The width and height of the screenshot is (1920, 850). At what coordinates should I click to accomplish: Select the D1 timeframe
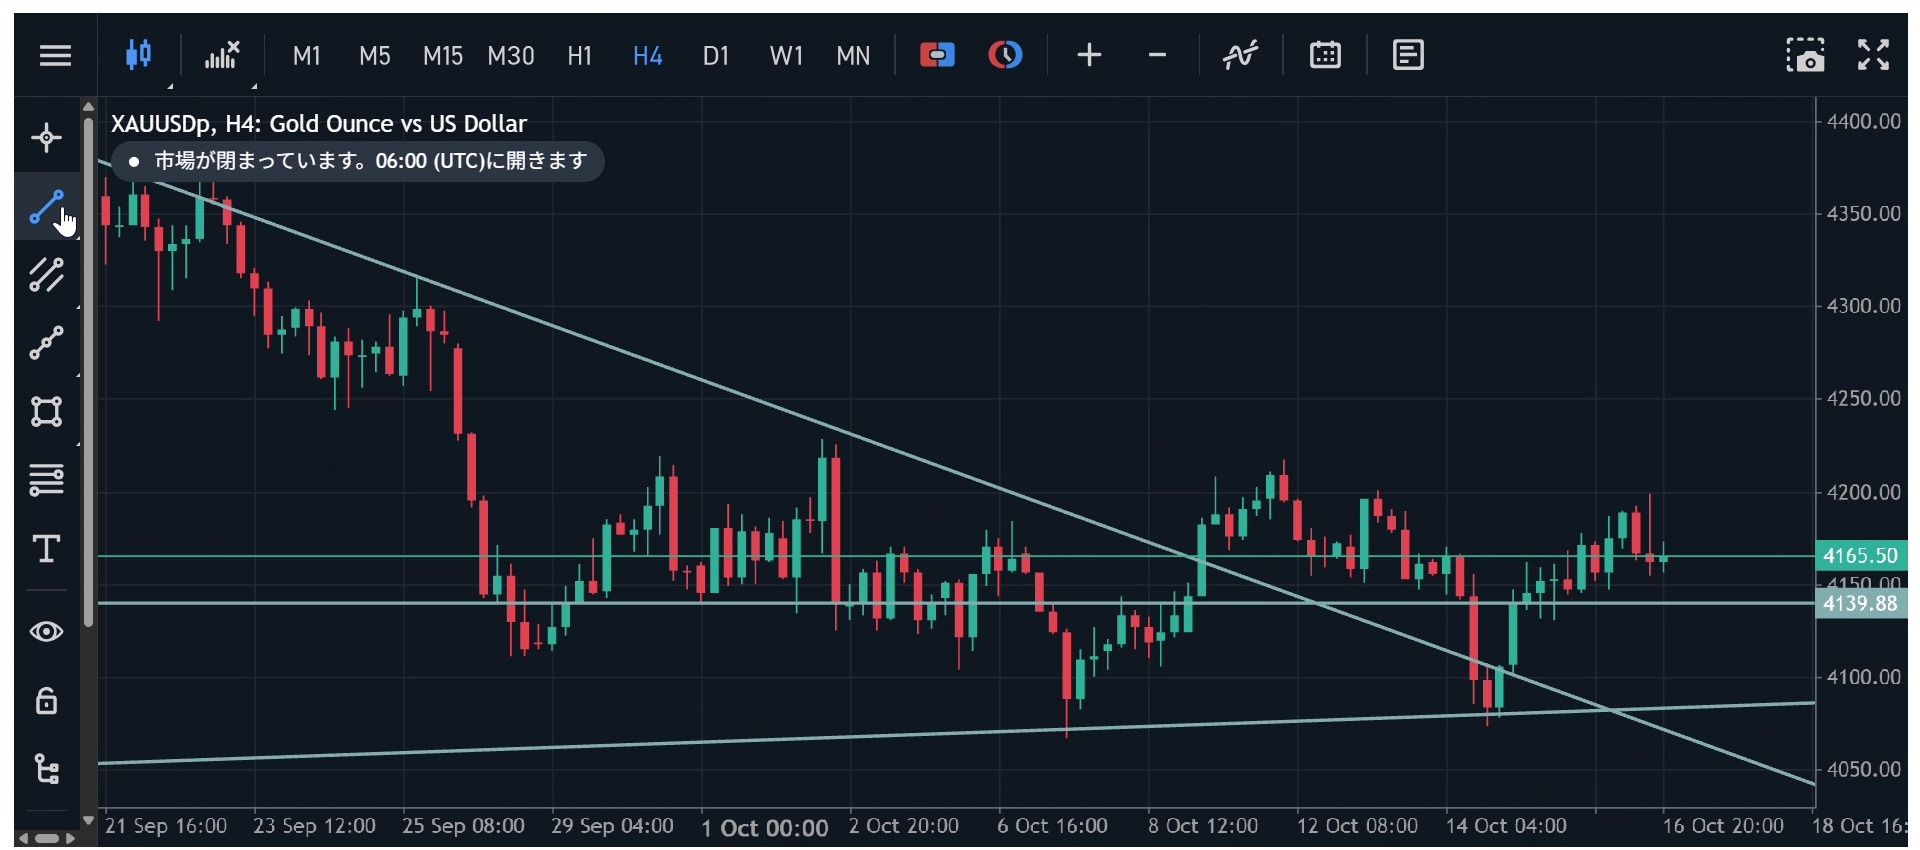(716, 56)
